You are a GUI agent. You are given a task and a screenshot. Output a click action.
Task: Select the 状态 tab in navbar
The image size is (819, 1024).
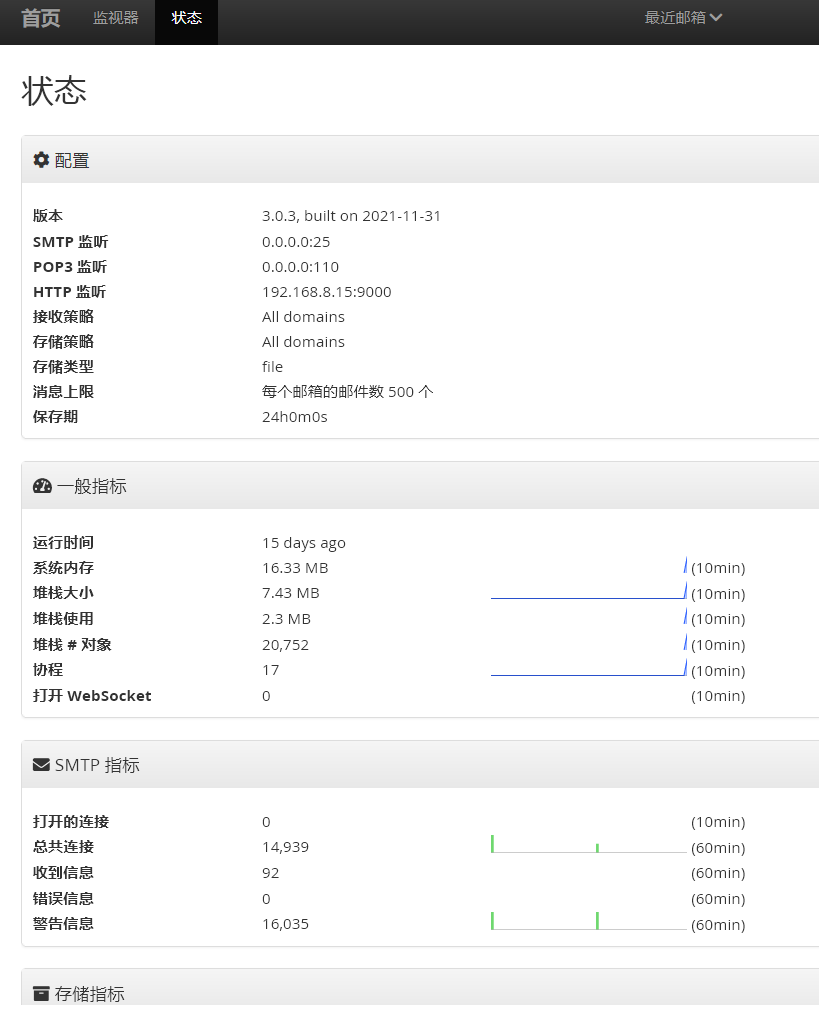(x=186, y=18)
